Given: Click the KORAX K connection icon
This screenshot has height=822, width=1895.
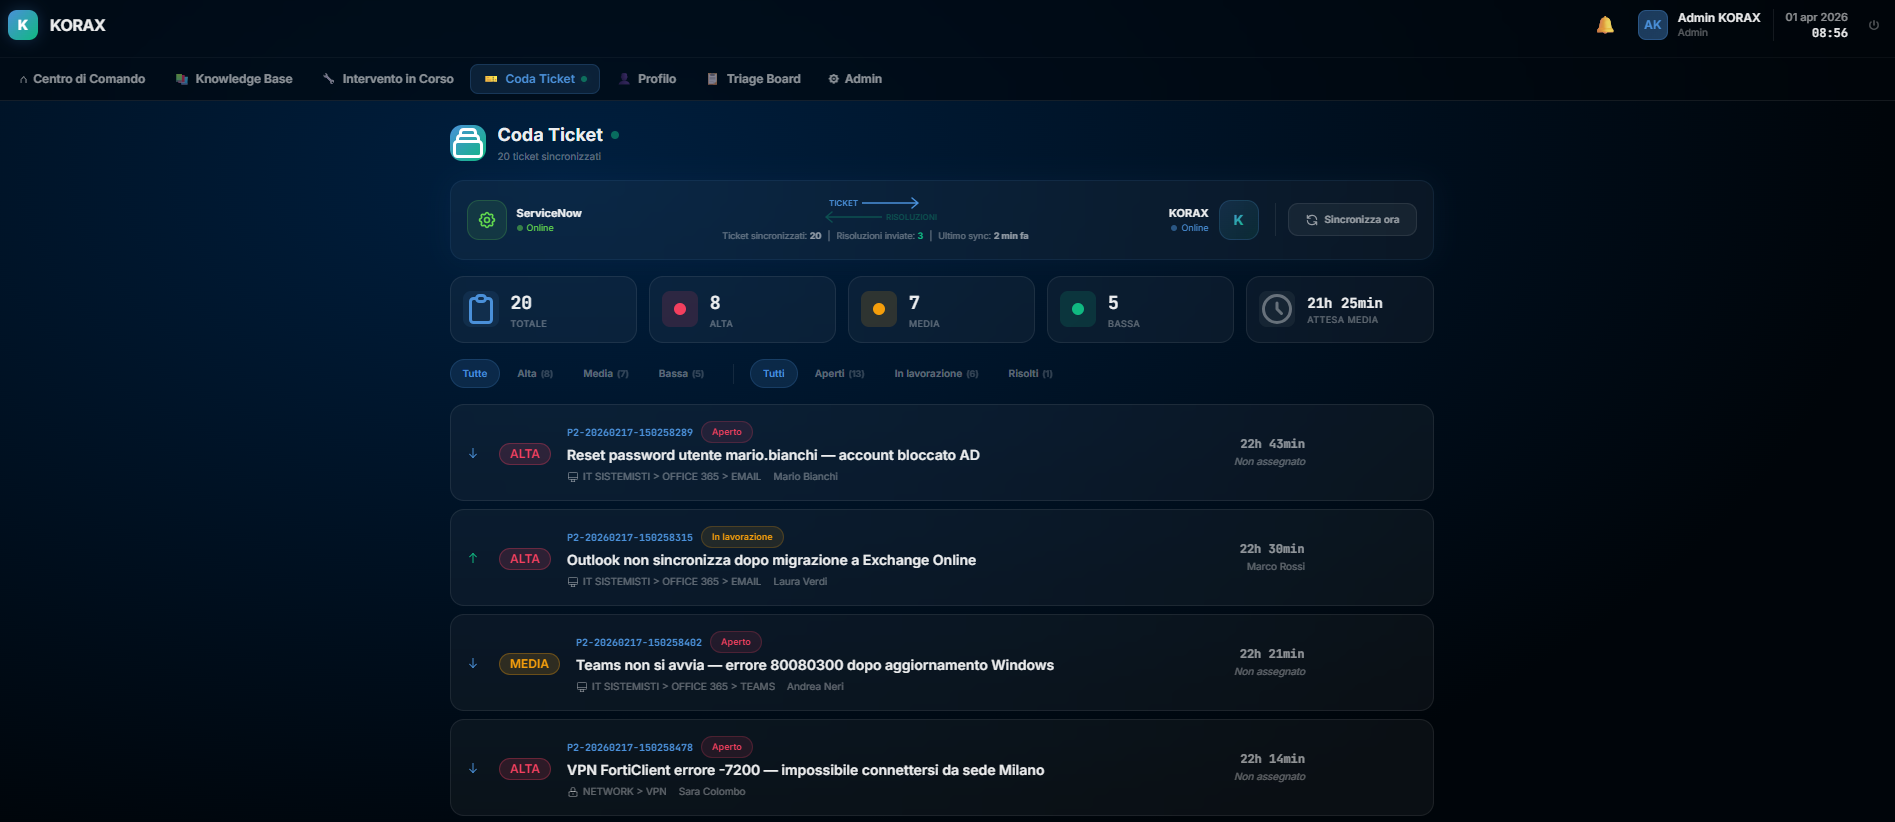Looking at the screenshot, I should coord(1239,220).
